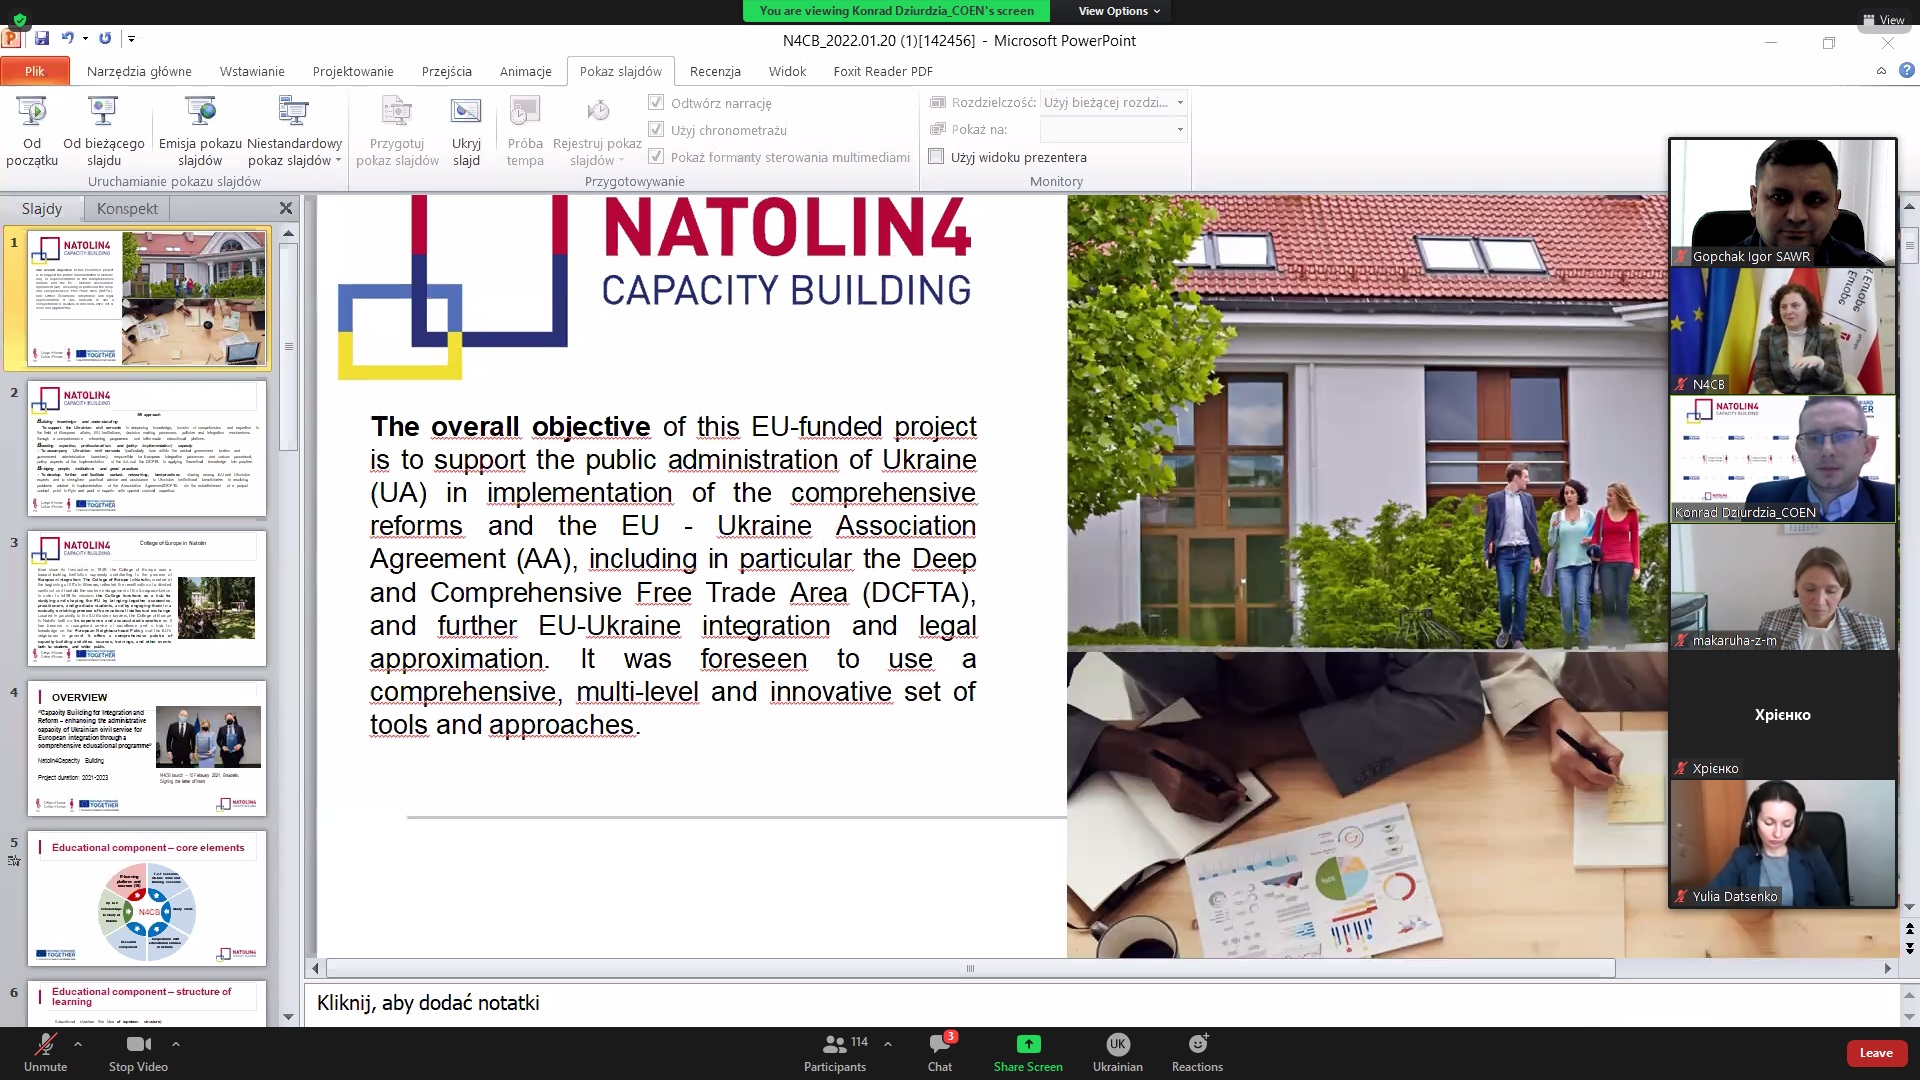Click previous slide double arrow

click(x=1909, y=929)
